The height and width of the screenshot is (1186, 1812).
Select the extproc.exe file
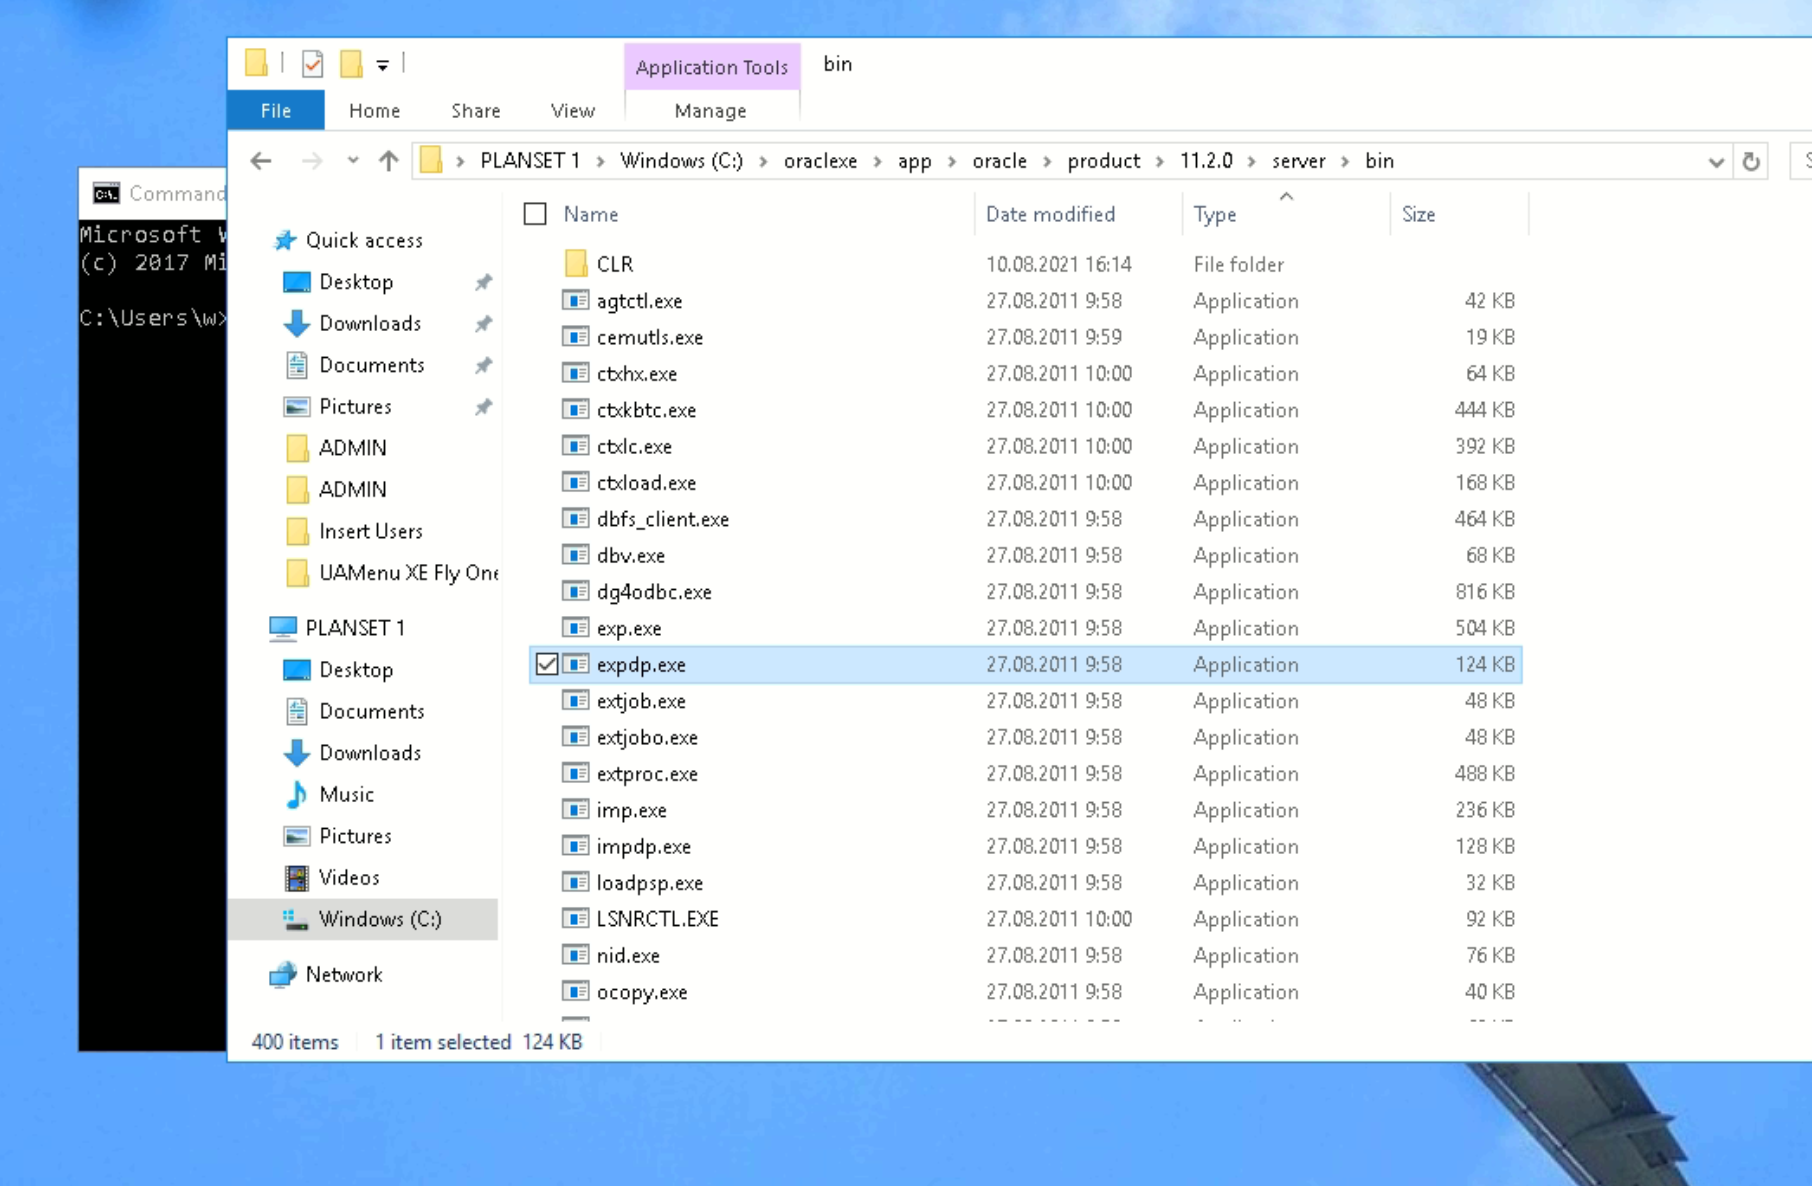pos(1025,773)
